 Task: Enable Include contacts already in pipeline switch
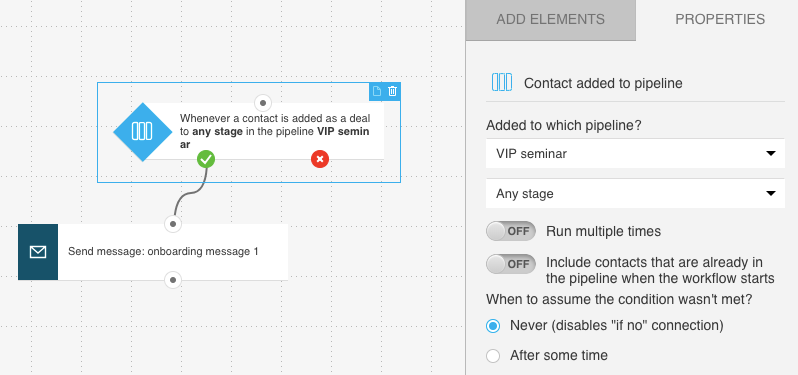[511, 264]
